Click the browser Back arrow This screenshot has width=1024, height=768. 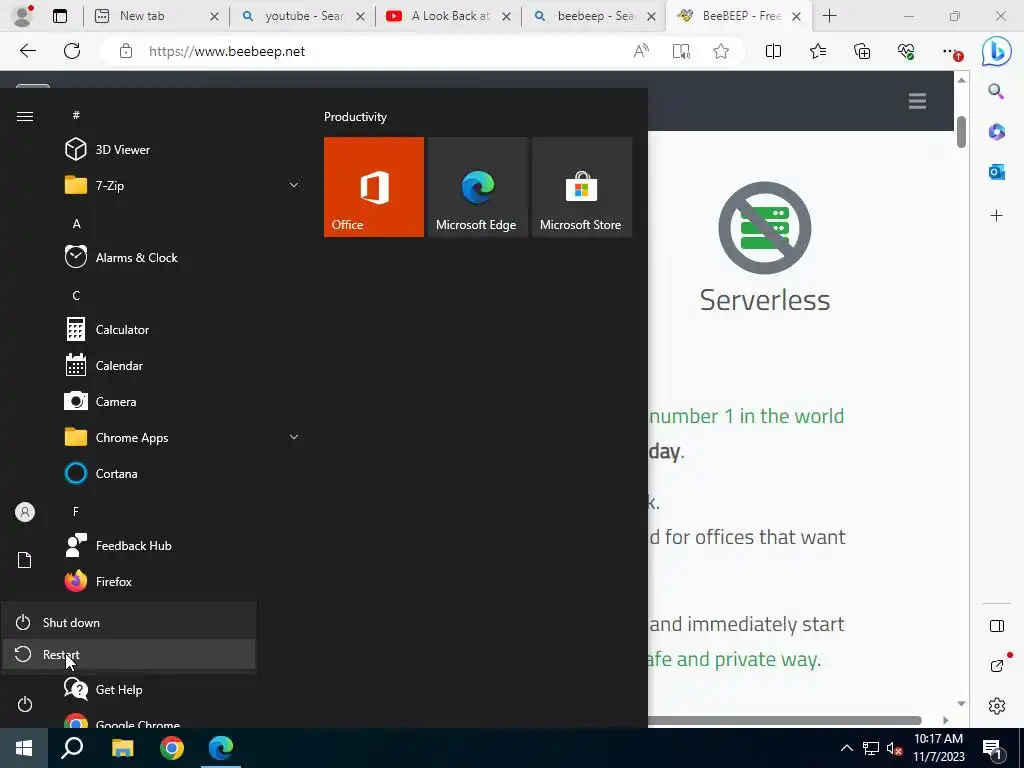click(x=27, y=51)
